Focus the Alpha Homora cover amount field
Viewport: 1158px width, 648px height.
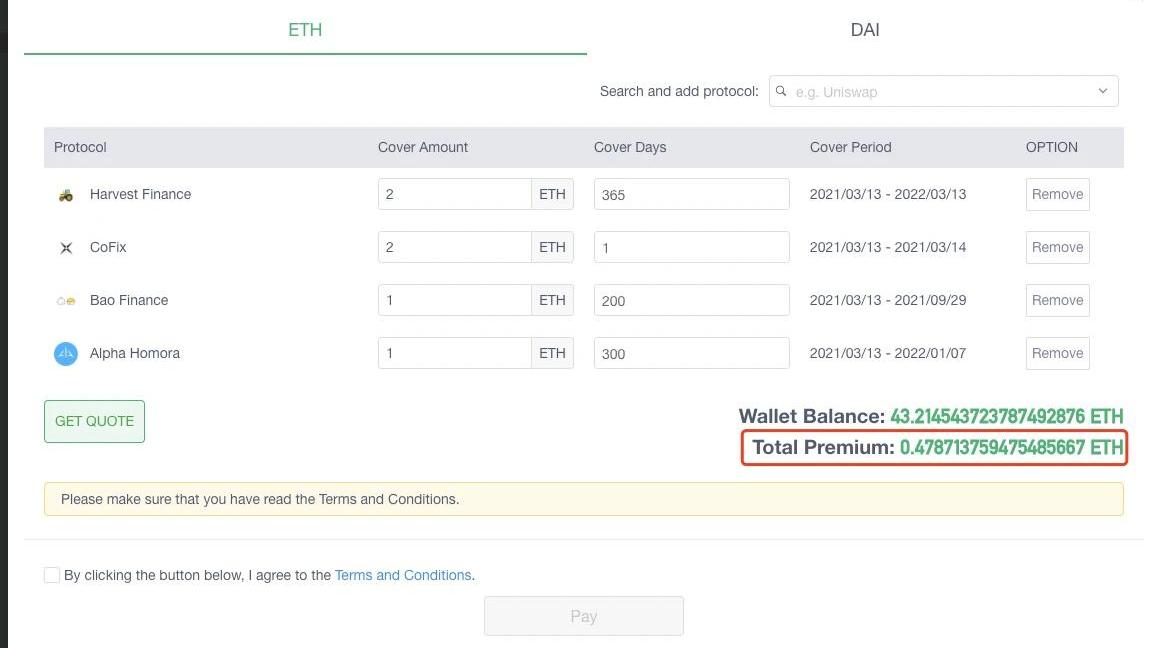[x=454, y=353]
